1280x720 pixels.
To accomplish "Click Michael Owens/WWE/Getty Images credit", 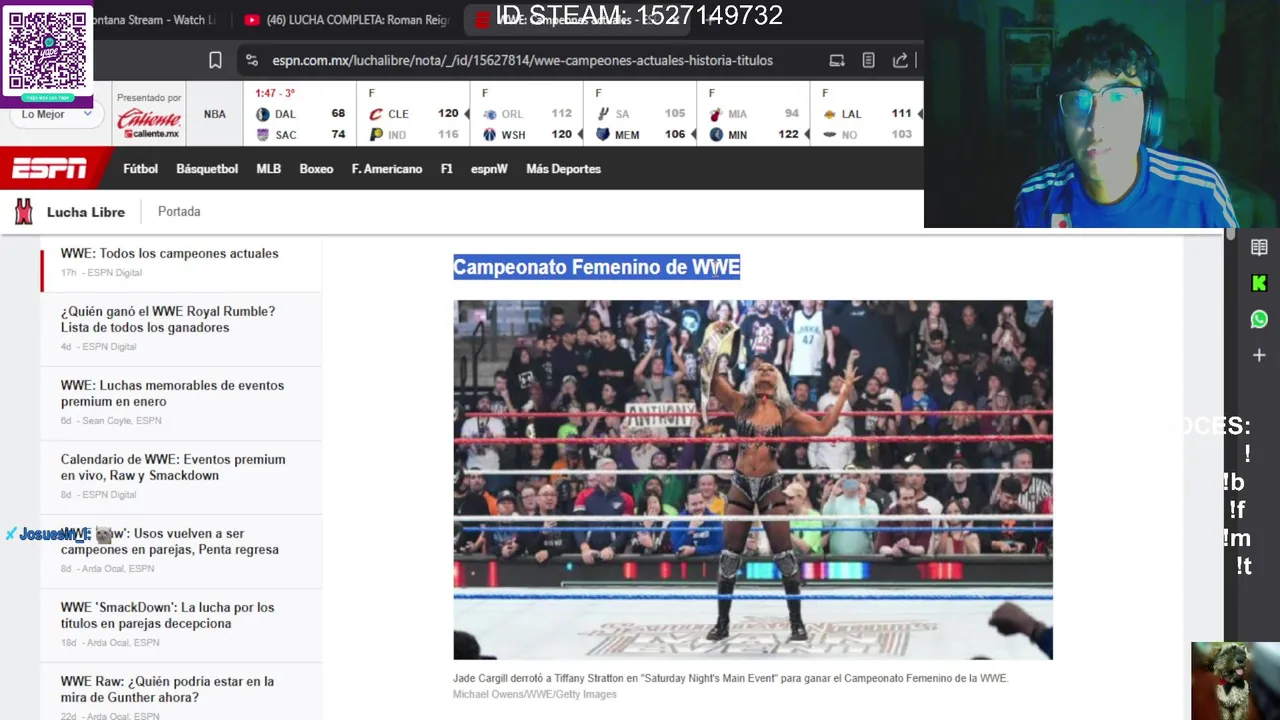I will (x=535, y=694).
